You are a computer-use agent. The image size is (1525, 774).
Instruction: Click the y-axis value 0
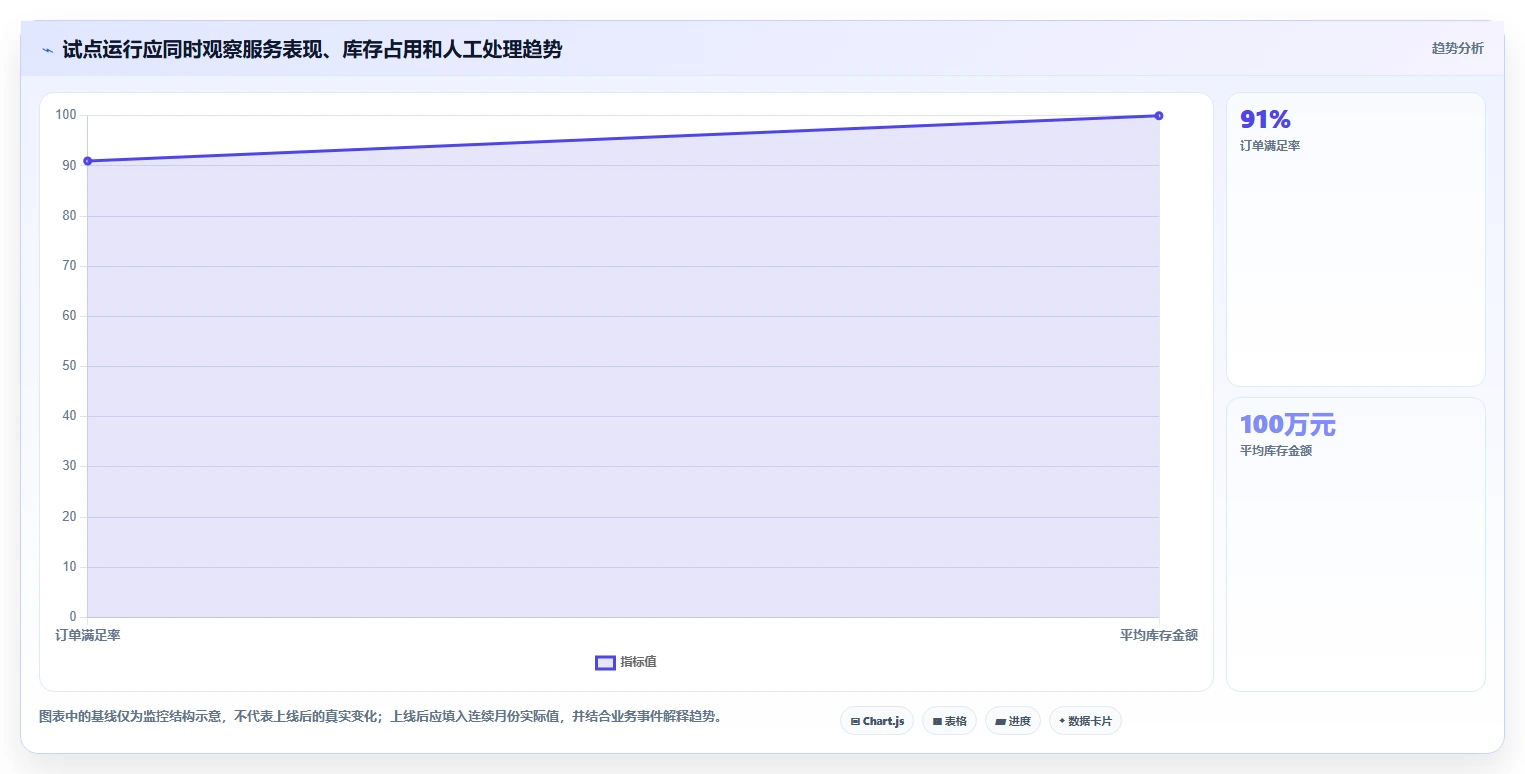click(x=73, y=616)
